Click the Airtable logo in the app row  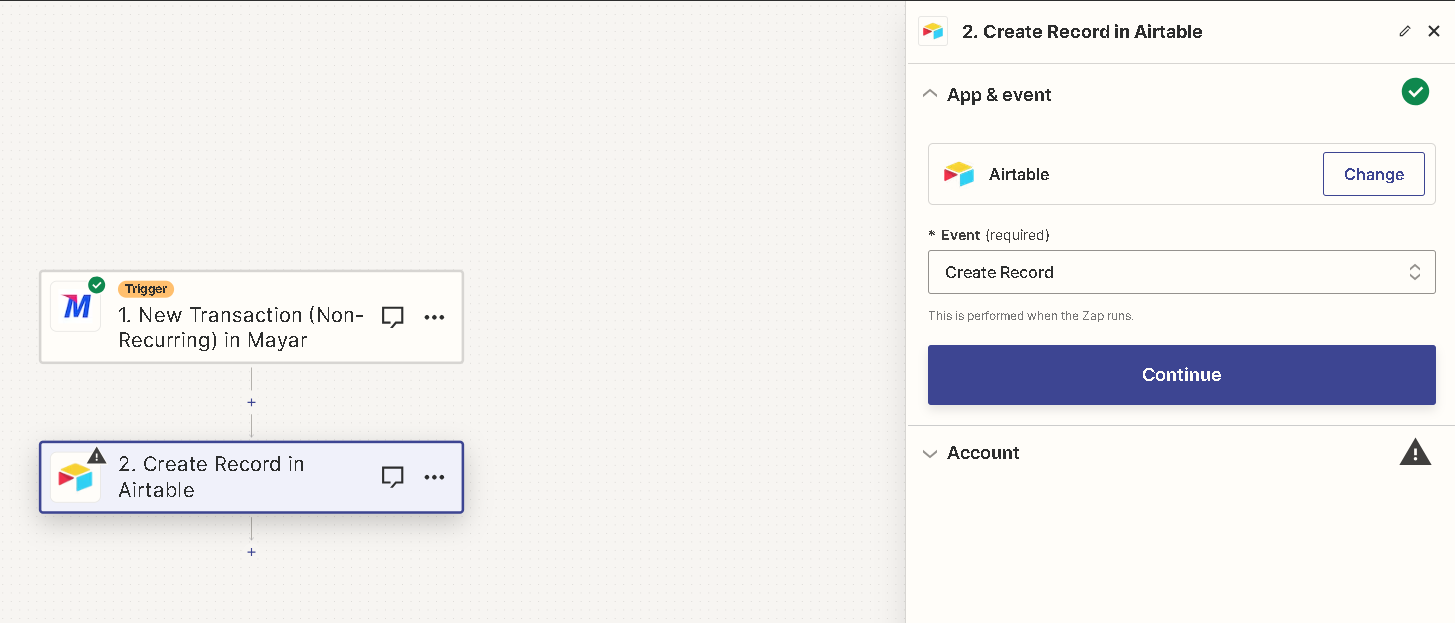tap(959, 174)
